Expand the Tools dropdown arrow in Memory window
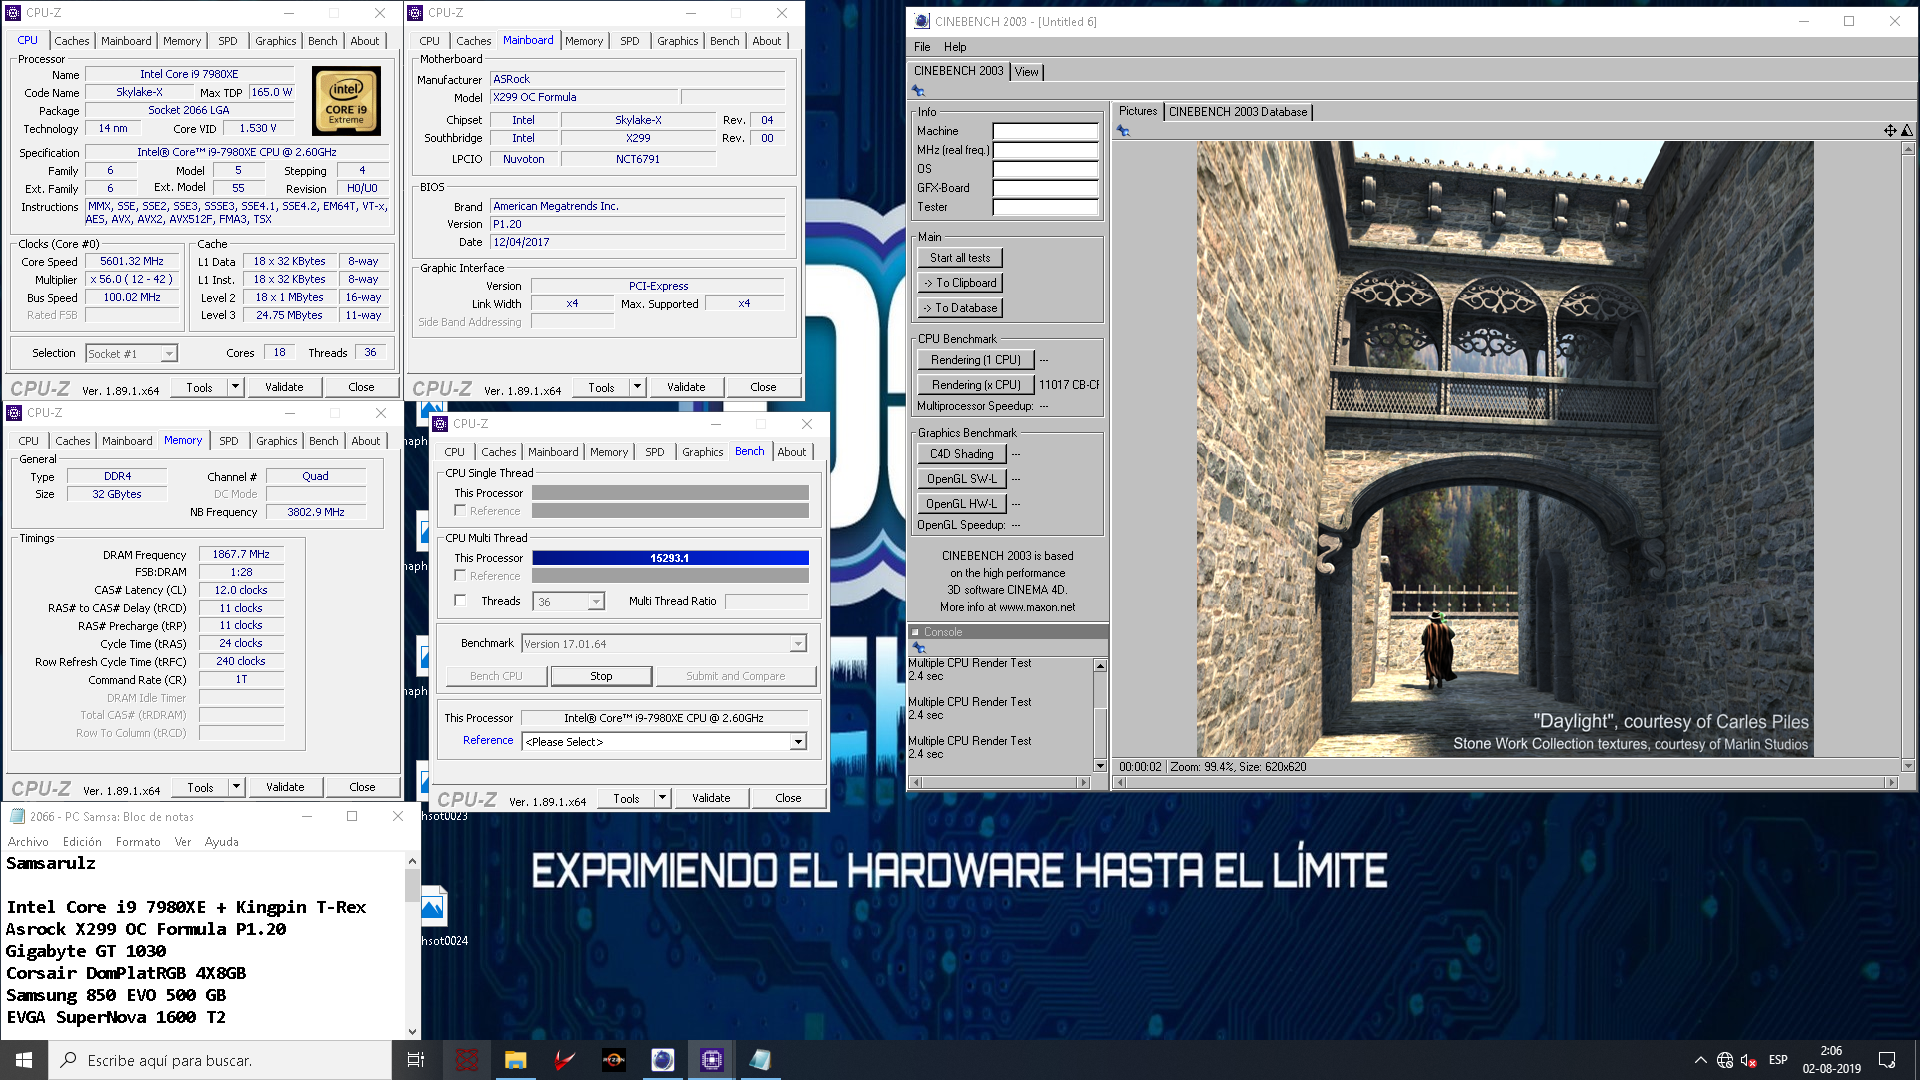Screen dimensions: 1920x1080 tap(237, 787)
